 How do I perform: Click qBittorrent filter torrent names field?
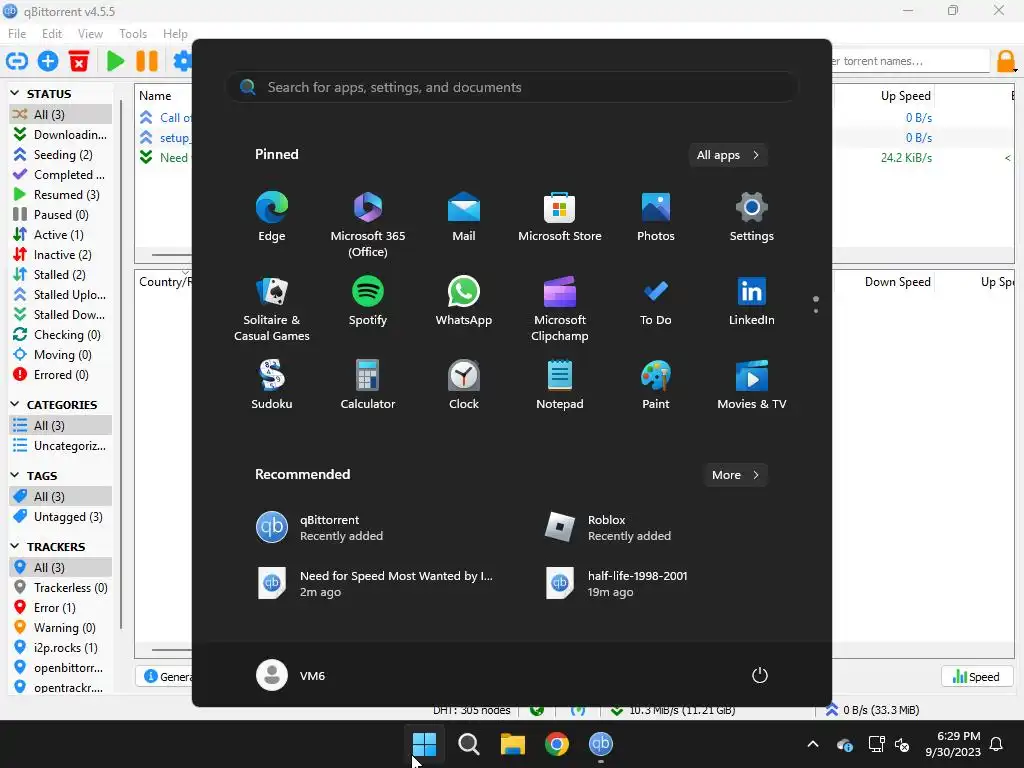click(x=911, y=61)
